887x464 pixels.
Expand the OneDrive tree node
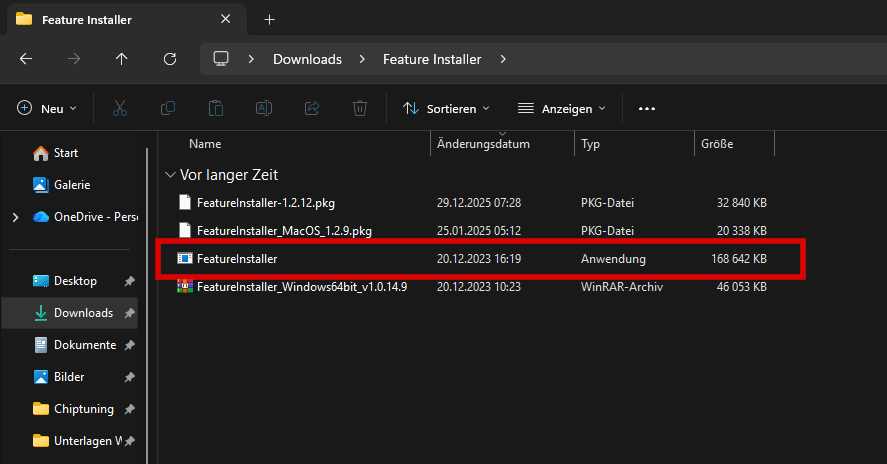(x=14, y=217)
